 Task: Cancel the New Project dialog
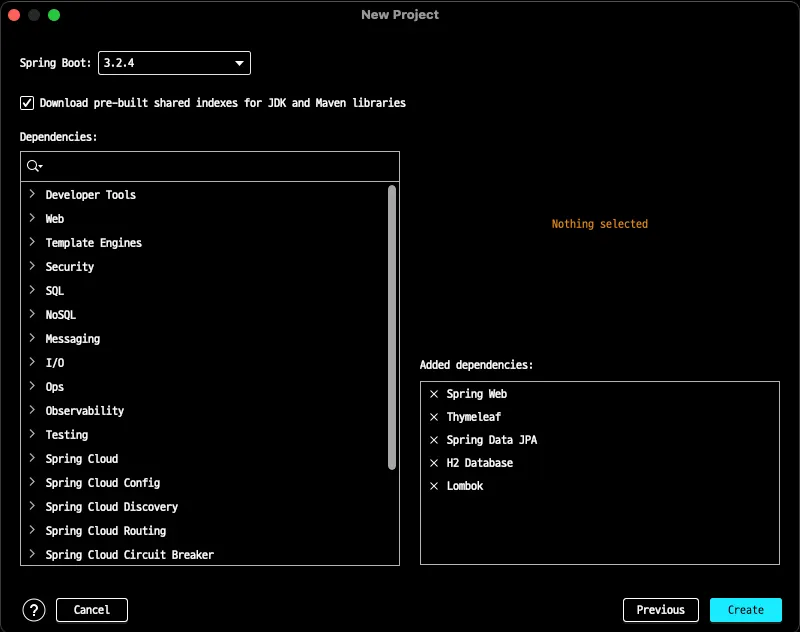pyautogui.click(x=92, y=610)
